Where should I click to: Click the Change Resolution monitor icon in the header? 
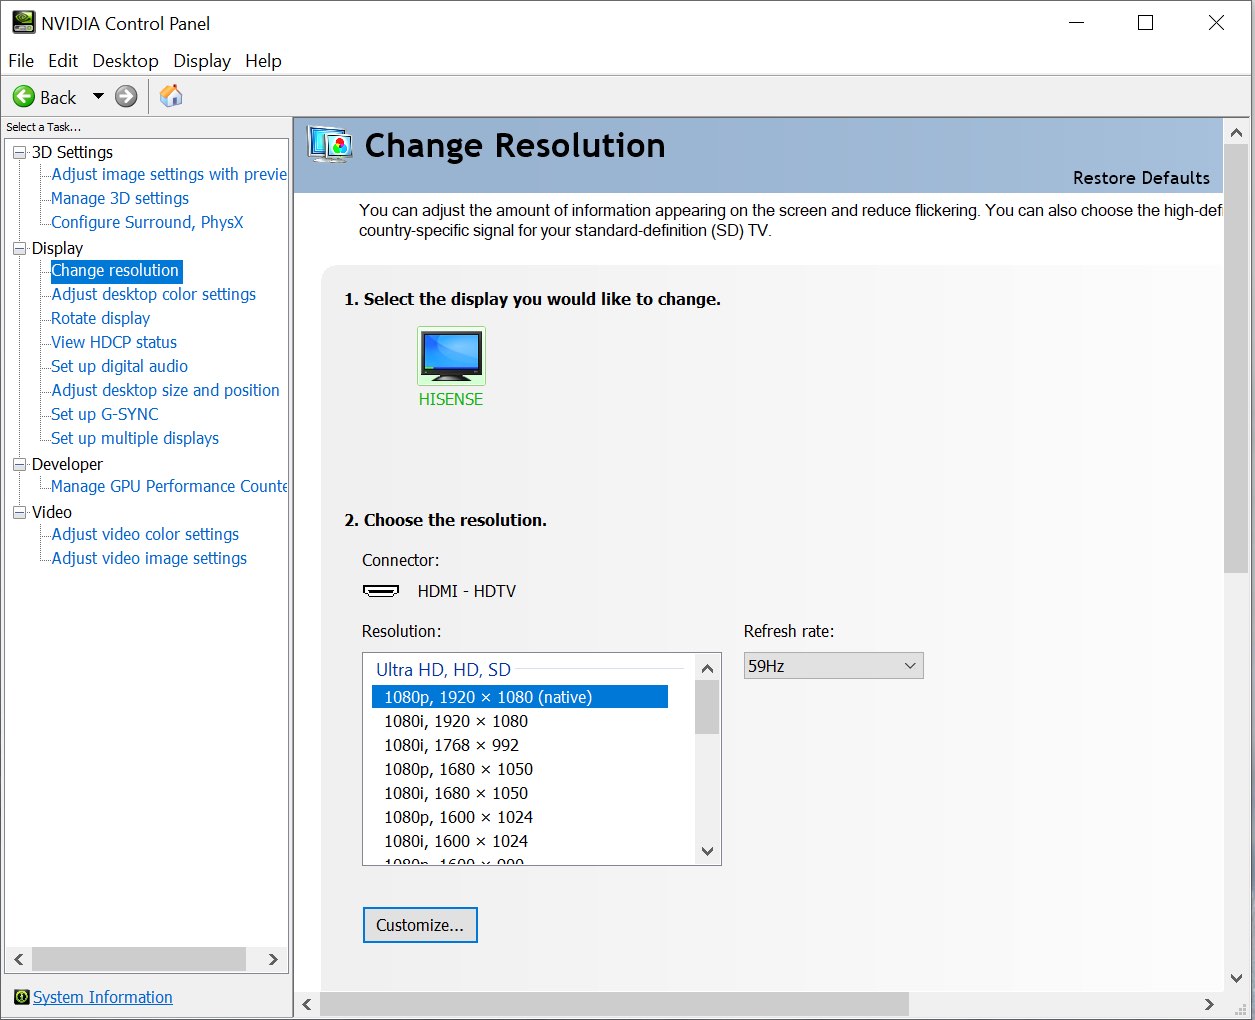point(329,144)
